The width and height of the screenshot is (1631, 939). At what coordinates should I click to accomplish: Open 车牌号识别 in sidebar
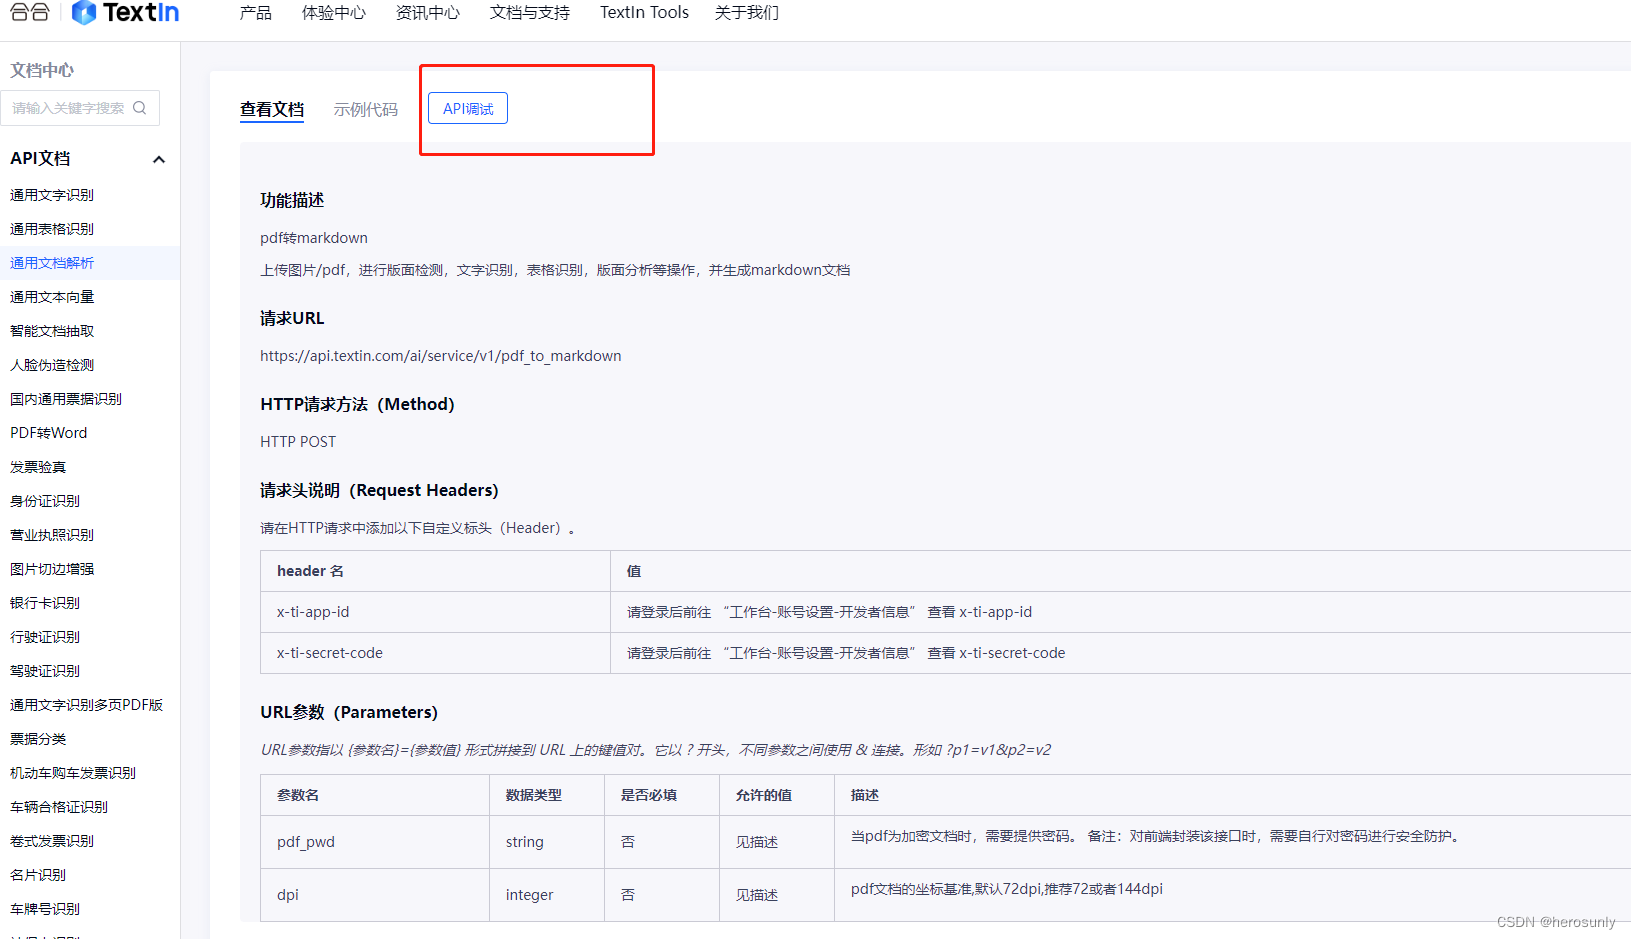45,909
